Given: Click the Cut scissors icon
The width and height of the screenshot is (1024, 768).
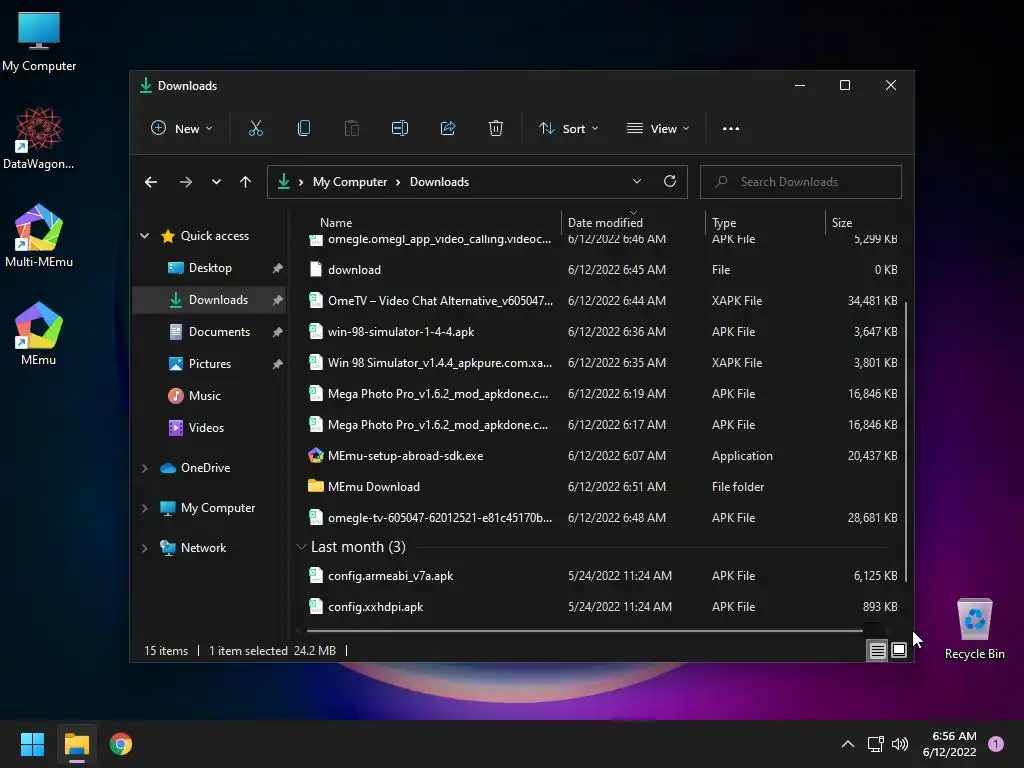Looking at the screenshot, I should point(255,129).
